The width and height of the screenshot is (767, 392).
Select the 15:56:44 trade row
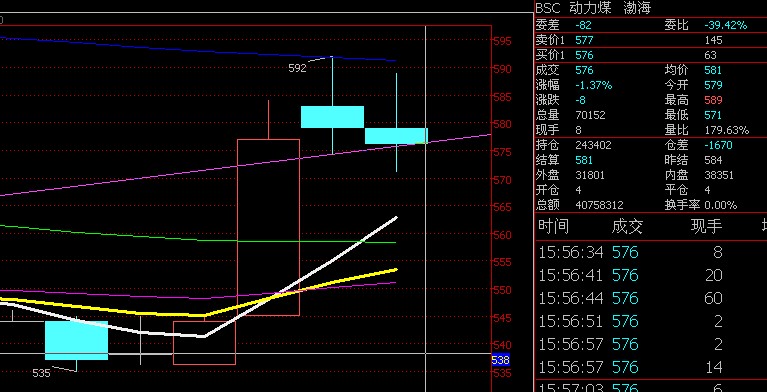[x=651, y=298]
